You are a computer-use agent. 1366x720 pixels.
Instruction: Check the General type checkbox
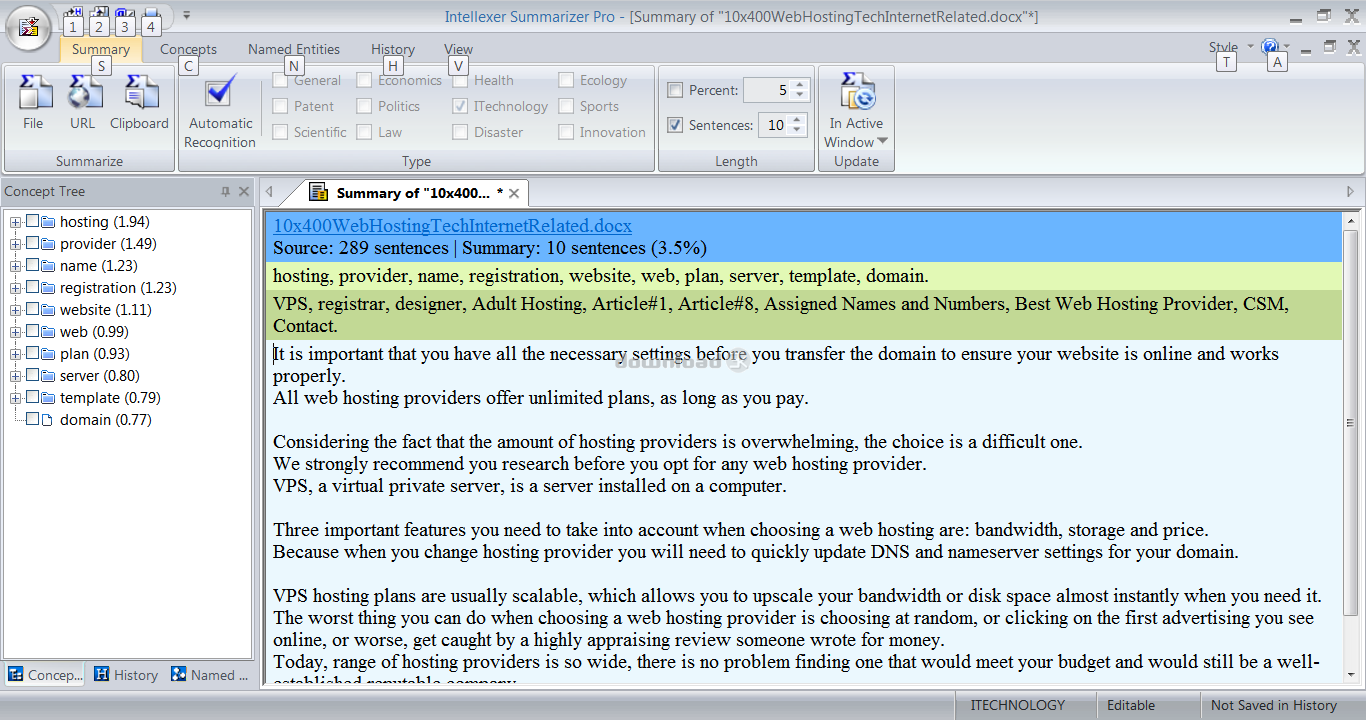click(x=280, y=80)
